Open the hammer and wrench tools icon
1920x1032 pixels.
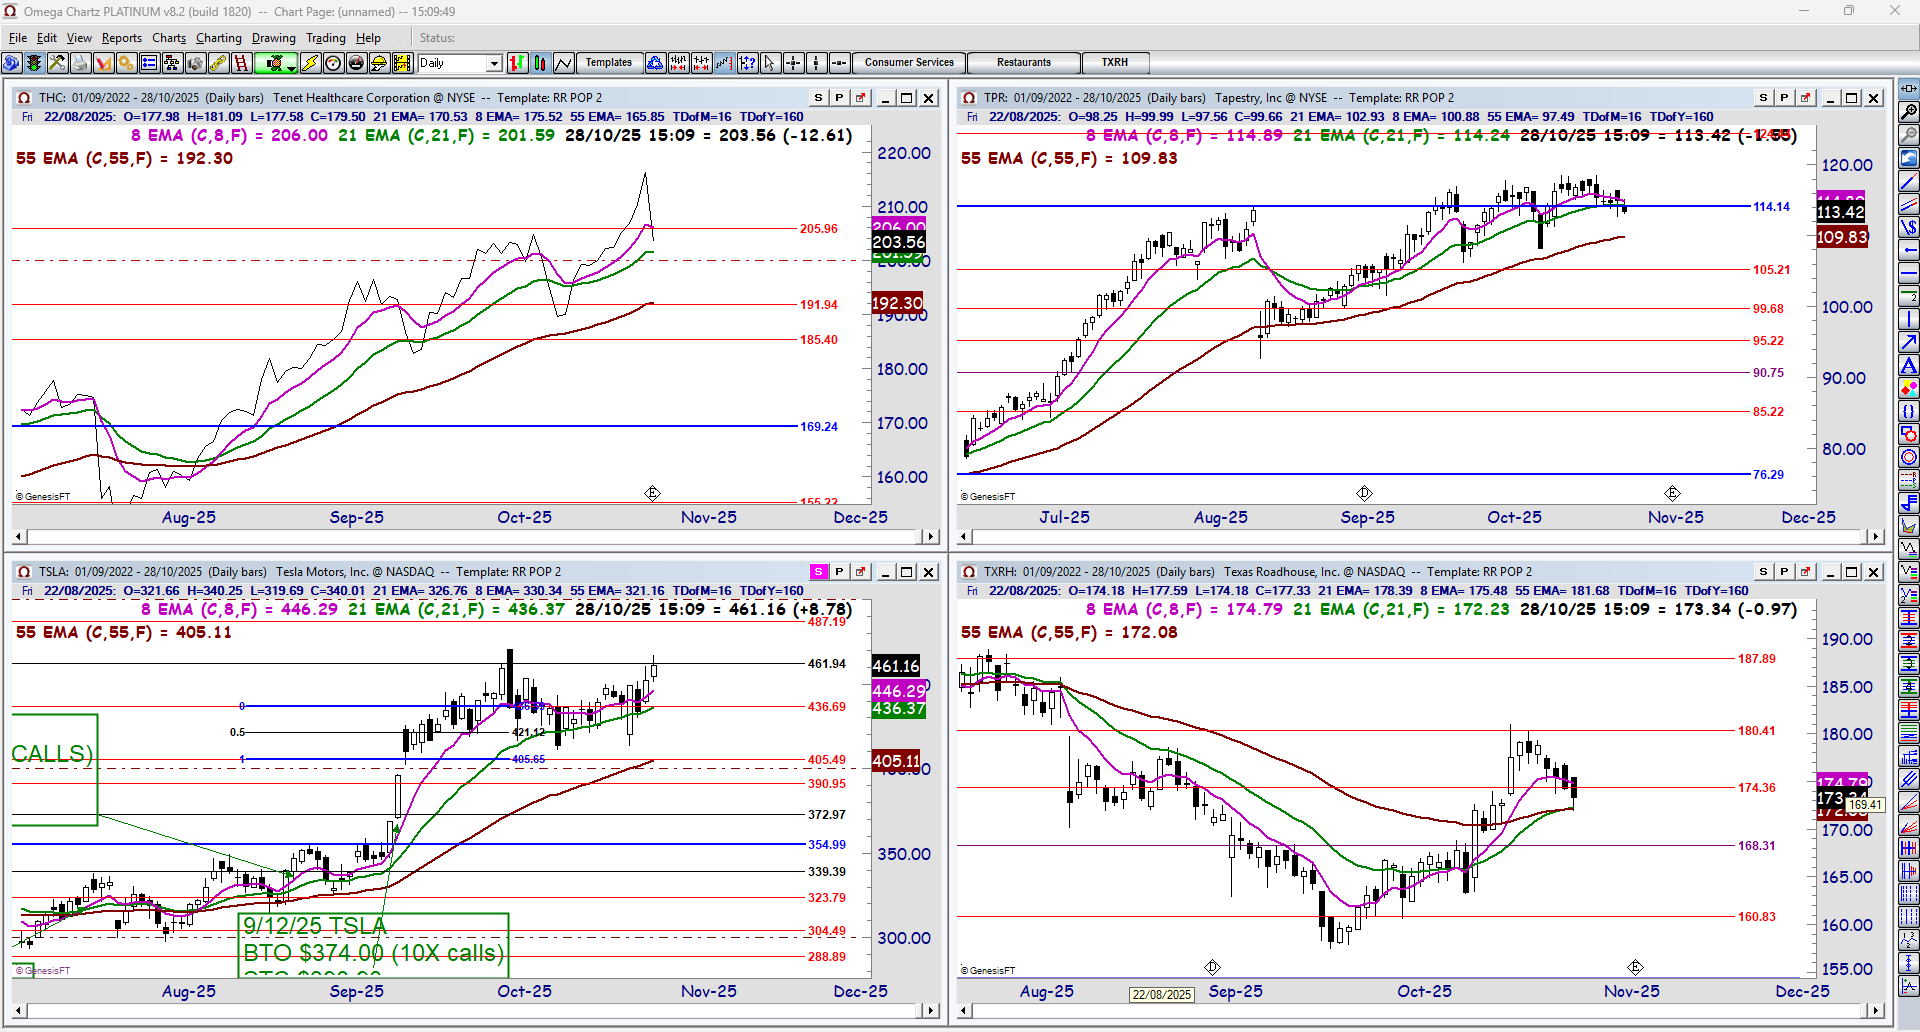(x=57, y=63)
